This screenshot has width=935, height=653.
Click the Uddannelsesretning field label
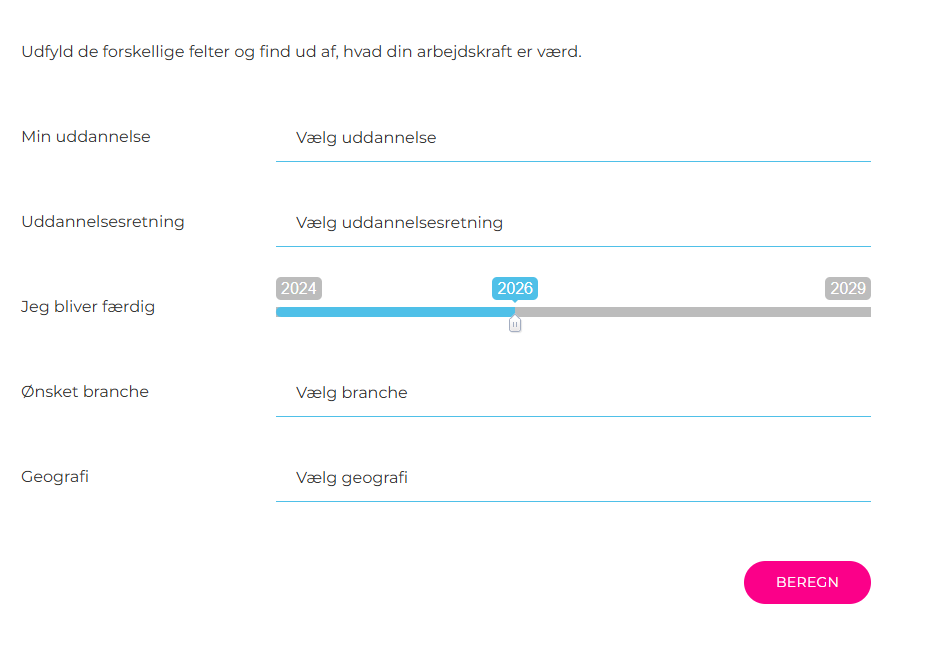pyautogui.click(x=102, y=221)
